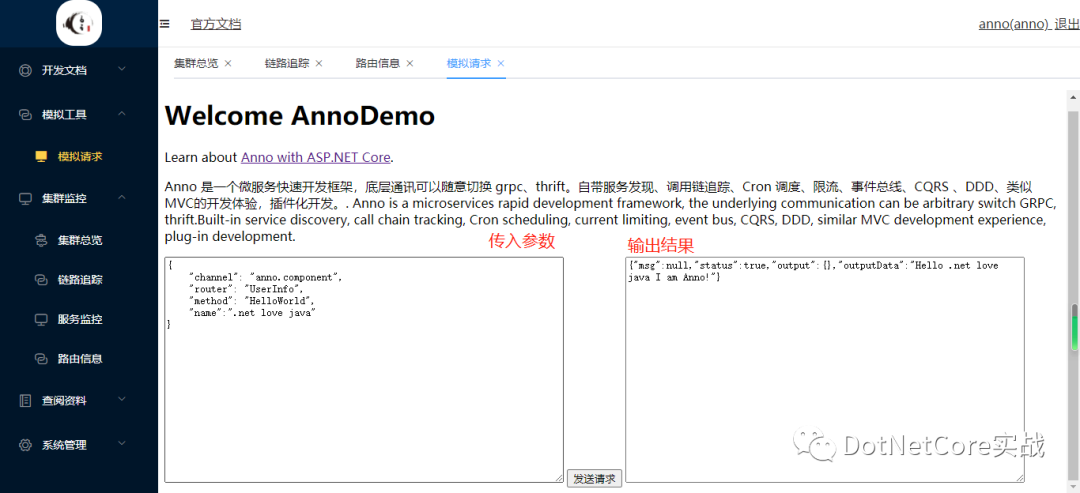Open 路由信息 in the sidebar
The width and height of the screenshot is (1080, 493).
(x=80, y=359)
